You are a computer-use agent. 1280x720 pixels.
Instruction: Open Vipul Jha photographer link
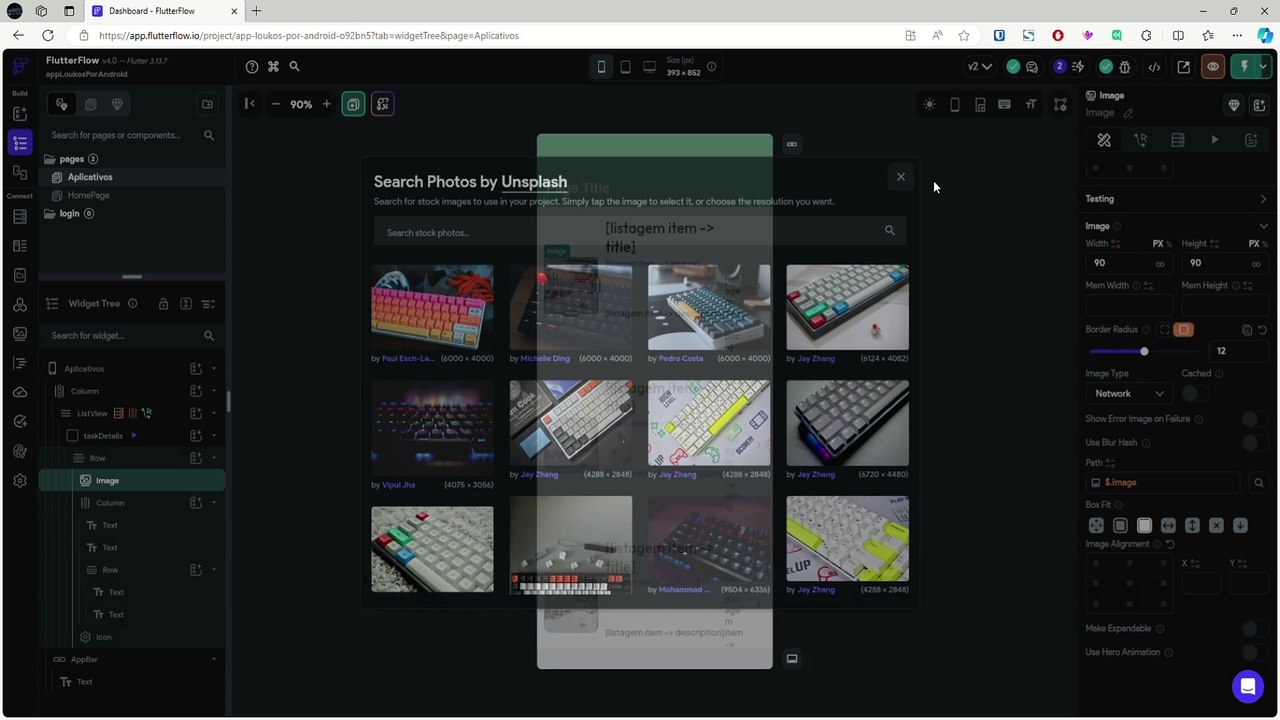(398, 485)
